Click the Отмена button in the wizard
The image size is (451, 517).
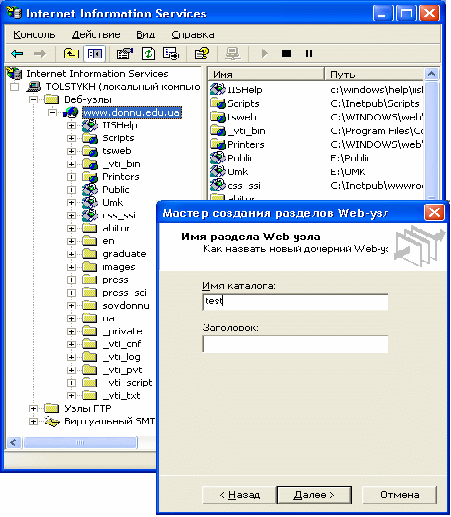[399, 495]
